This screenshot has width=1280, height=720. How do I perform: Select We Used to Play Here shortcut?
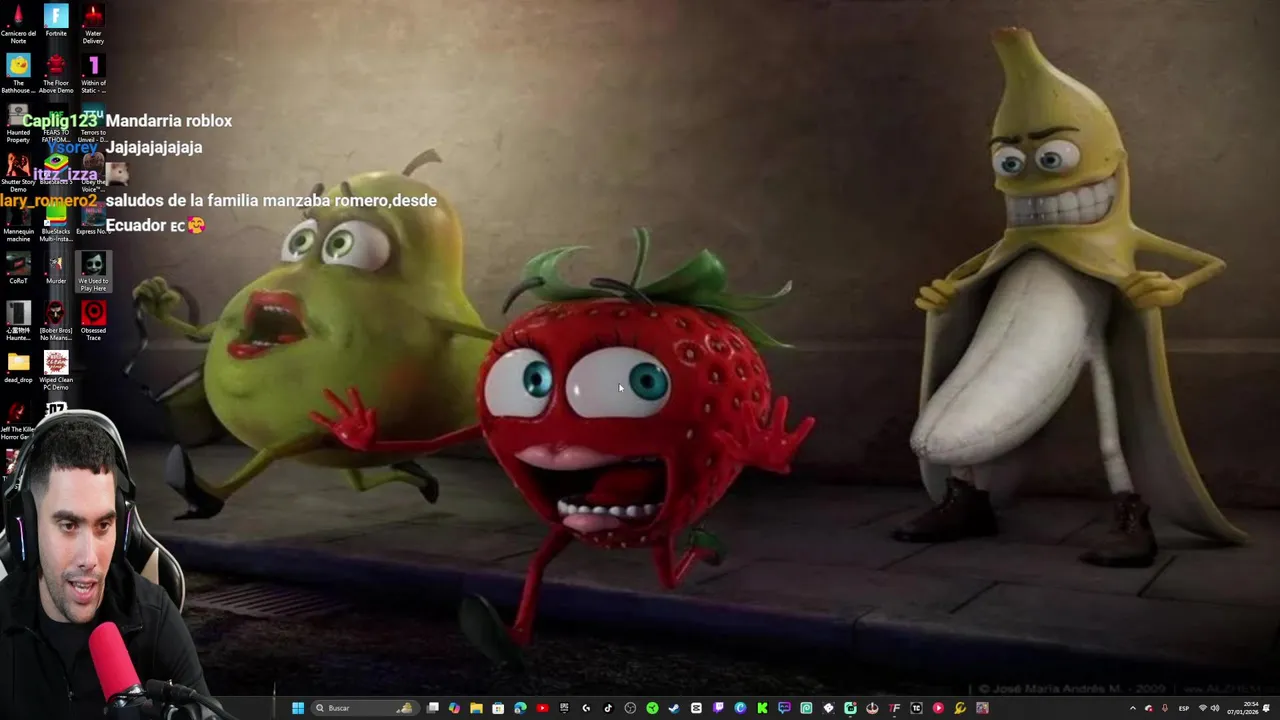click(93, 272)
